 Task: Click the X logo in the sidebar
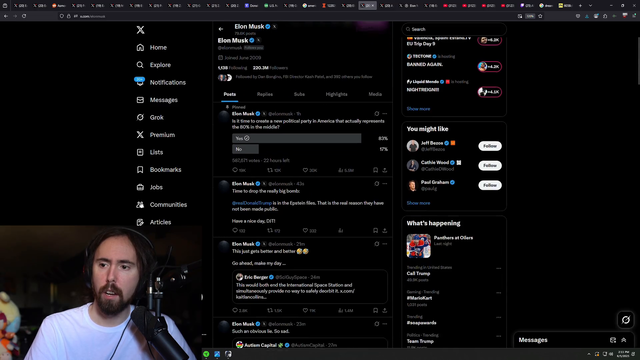tap(140, 30)
